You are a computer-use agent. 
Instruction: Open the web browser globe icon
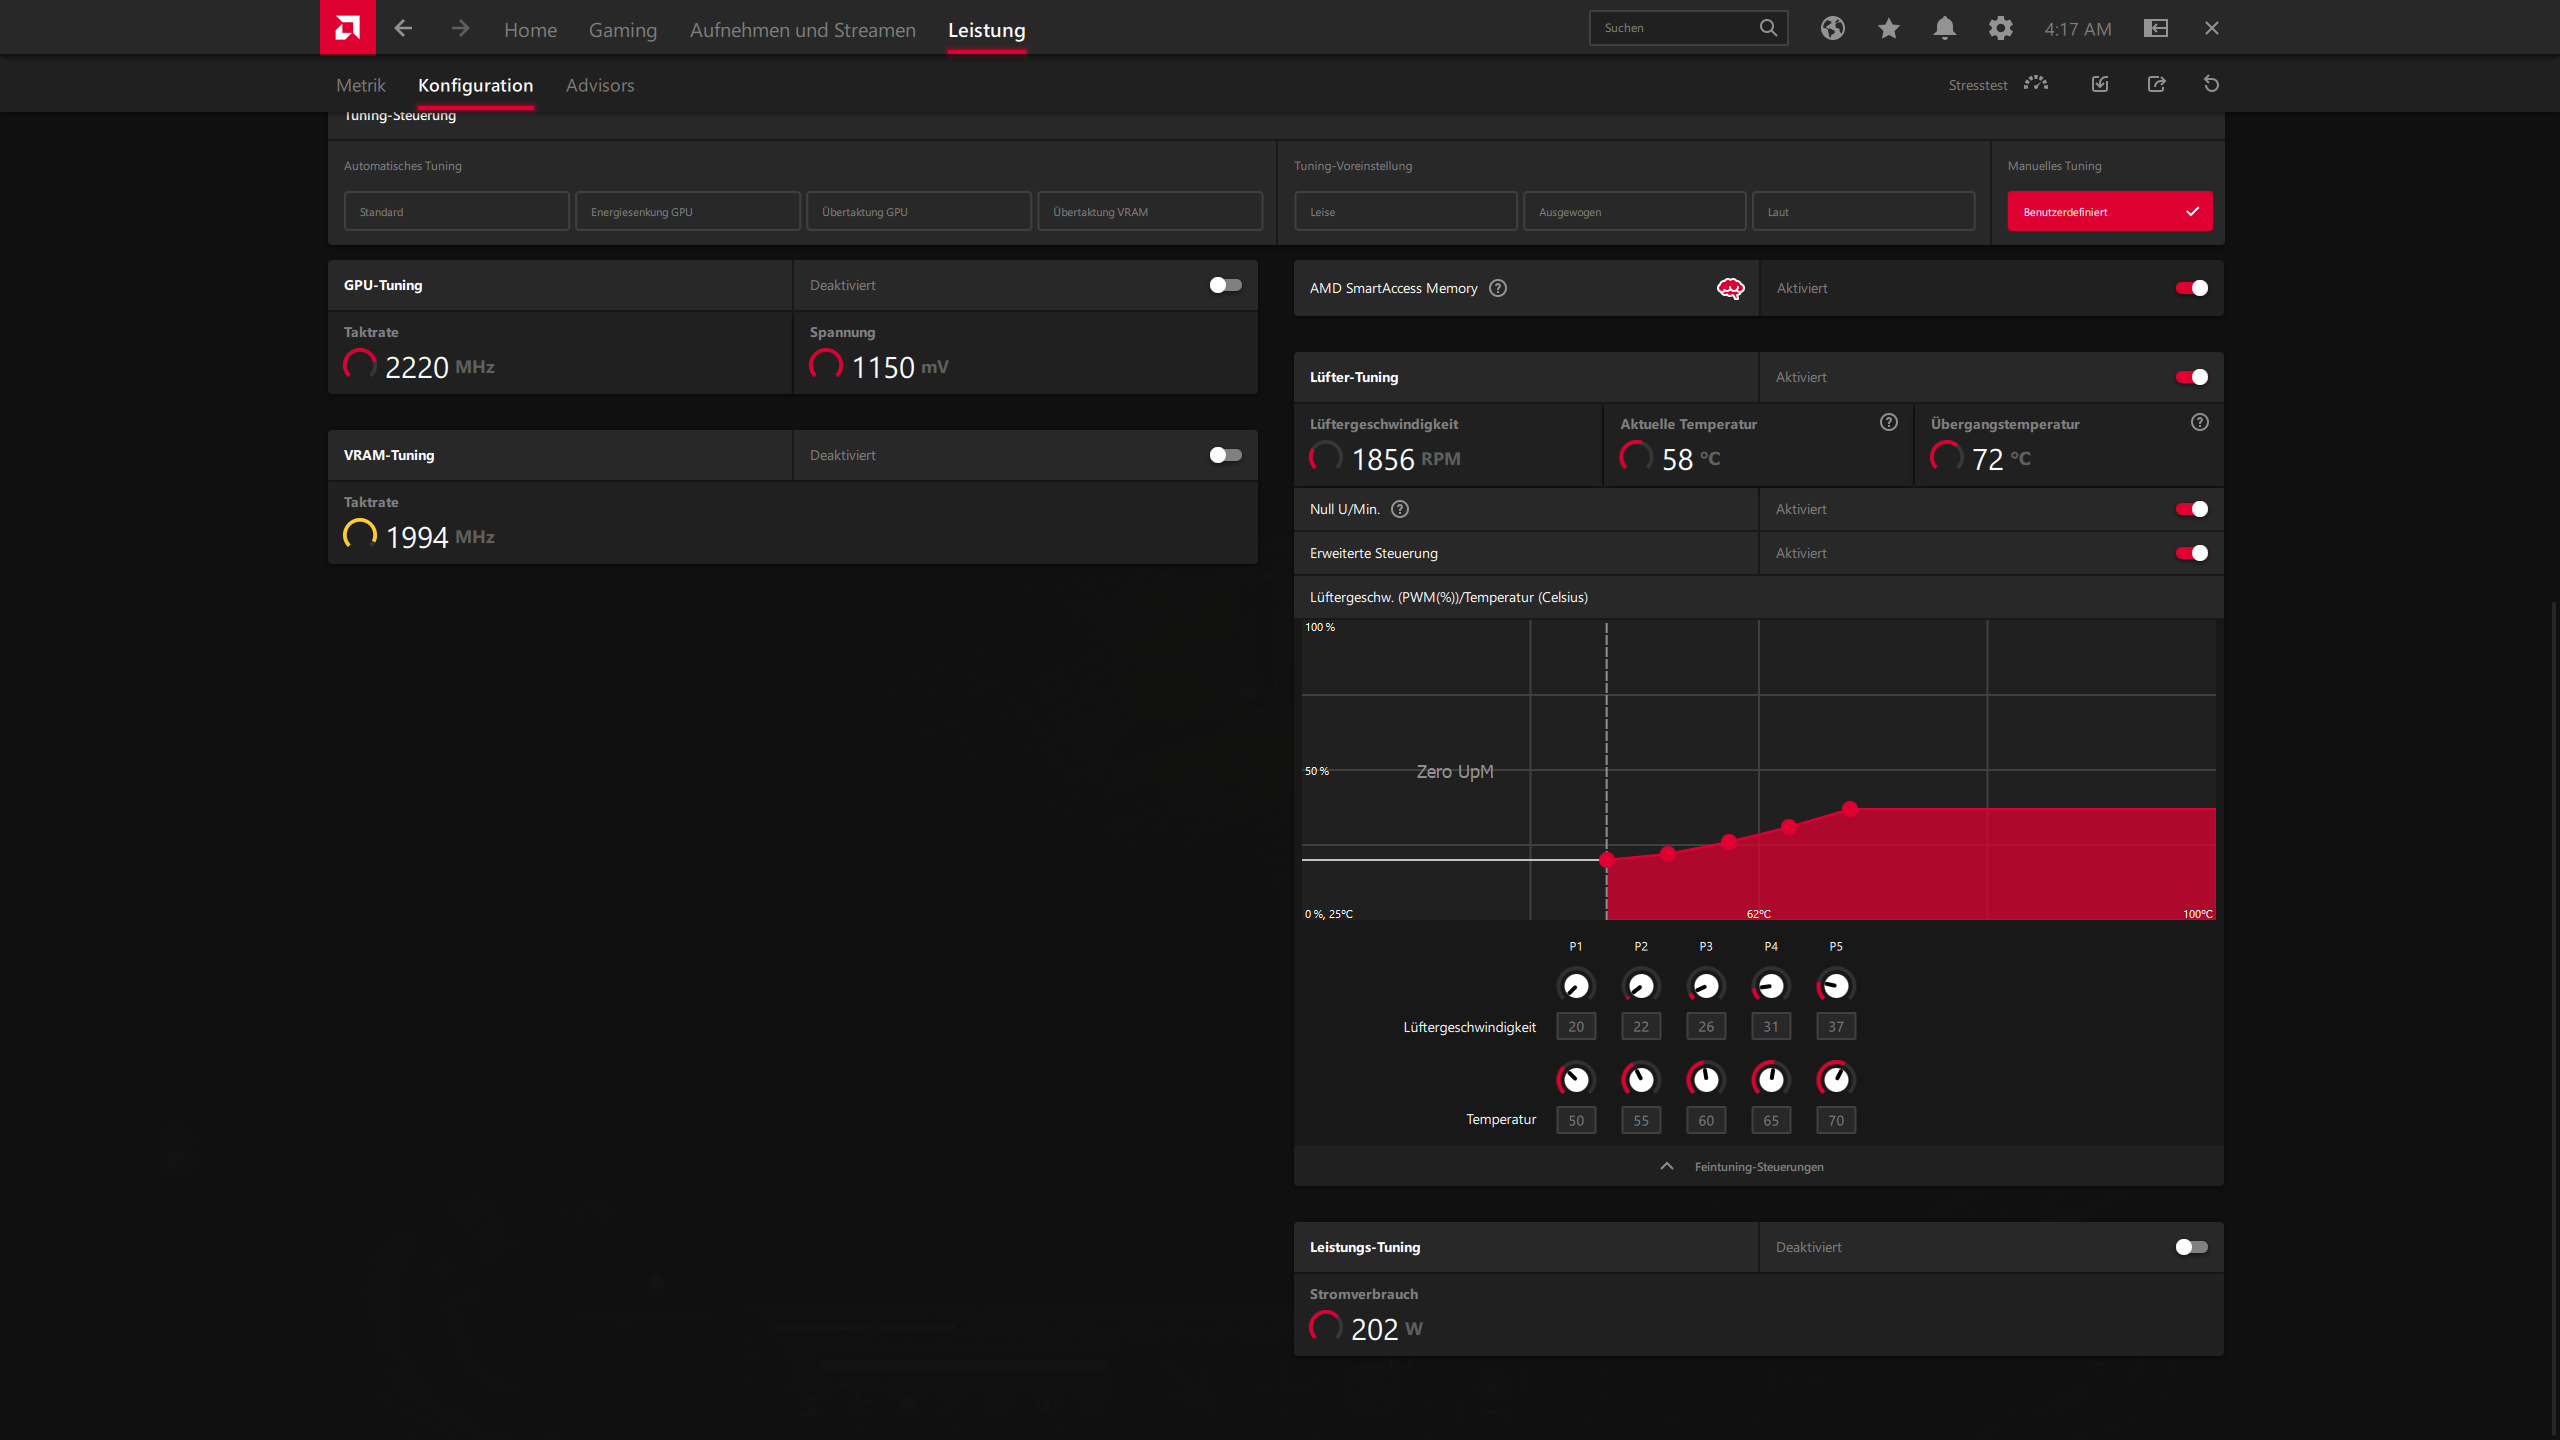pos(1832,28)
